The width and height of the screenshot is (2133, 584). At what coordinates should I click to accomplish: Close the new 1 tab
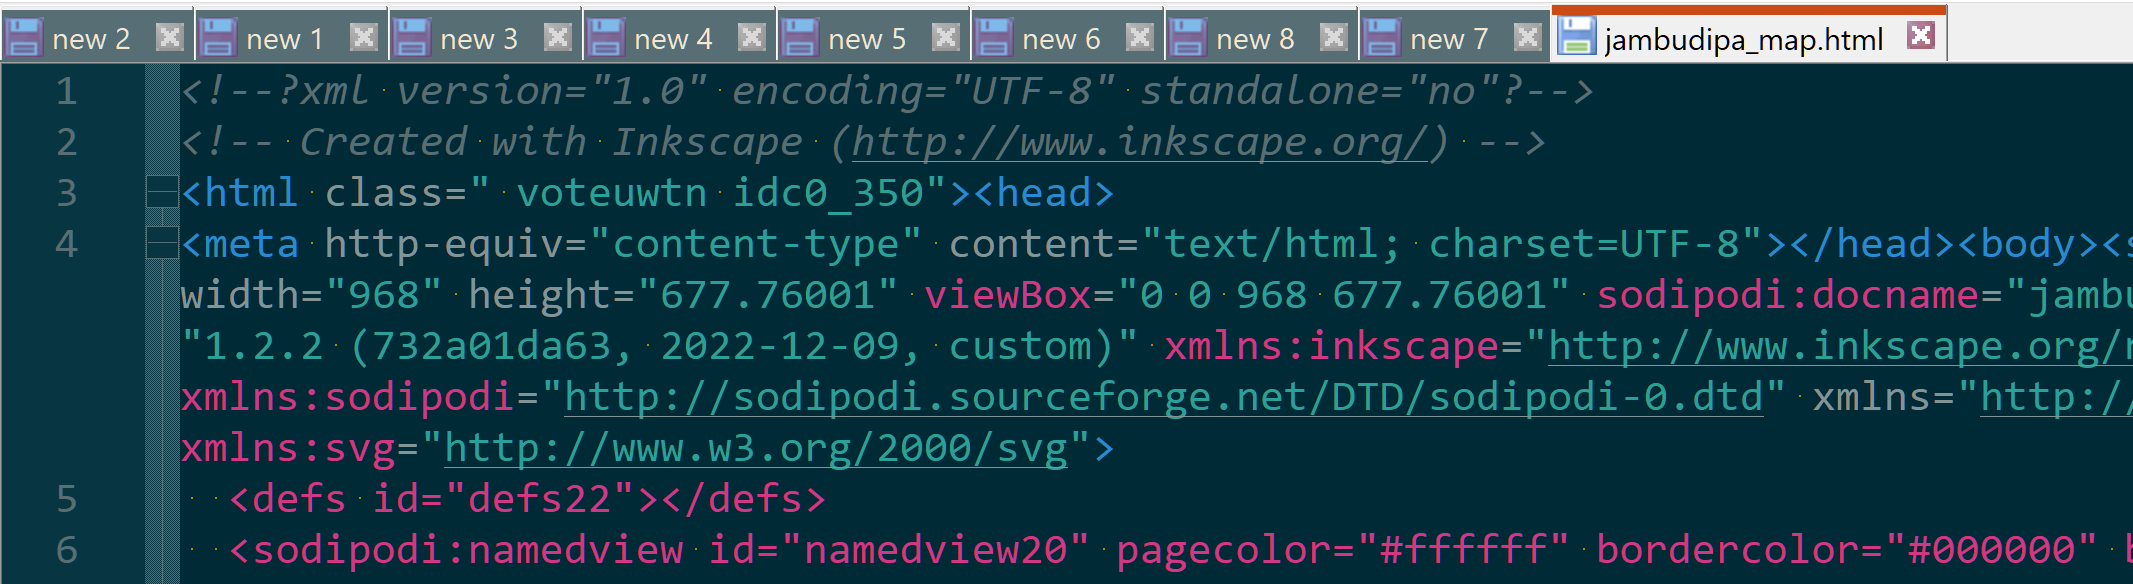[364, 38]
